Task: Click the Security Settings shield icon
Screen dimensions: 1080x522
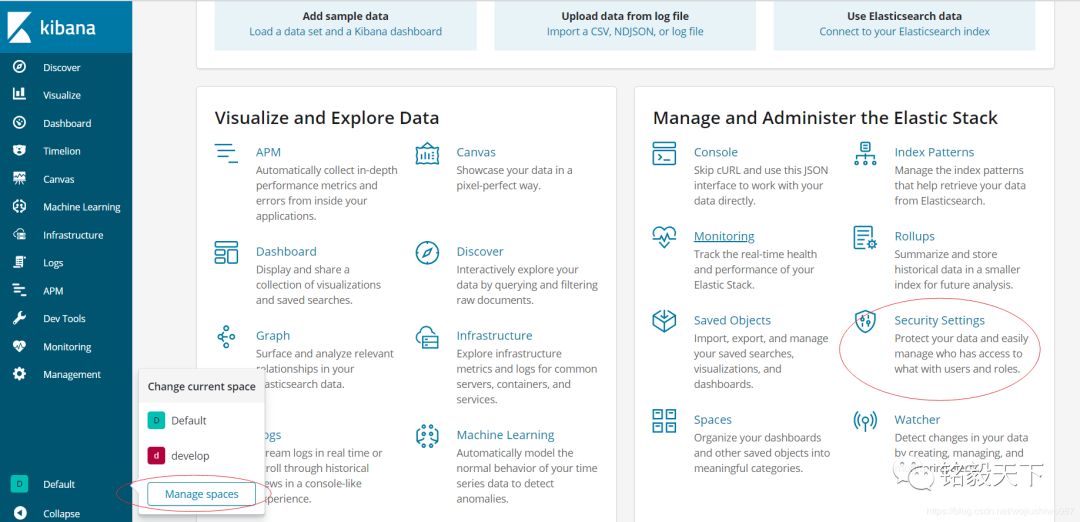Action: pos(865,321)
